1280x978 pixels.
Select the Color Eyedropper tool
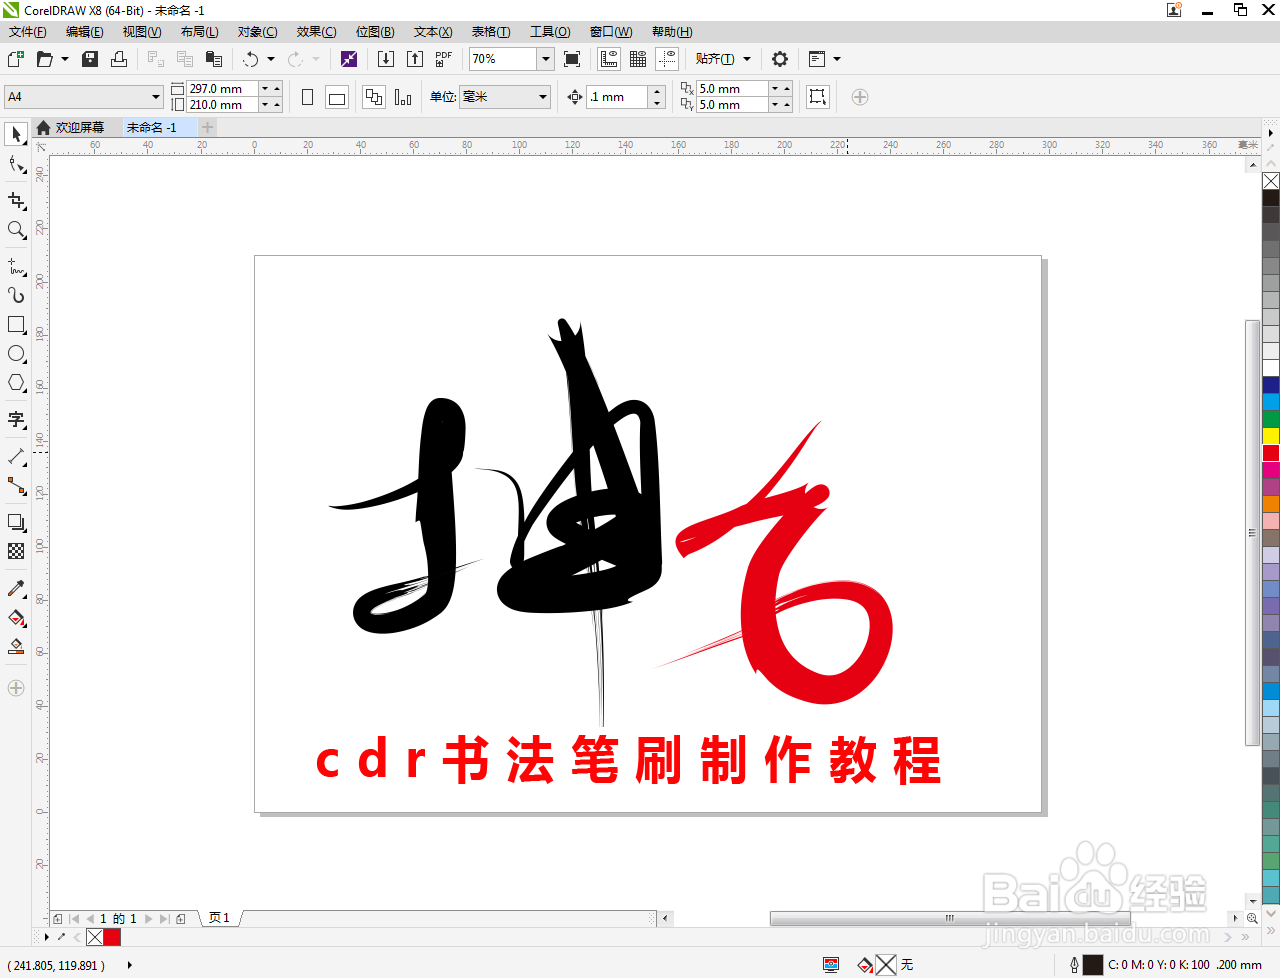pyautogui.click(x=16, y=588)
